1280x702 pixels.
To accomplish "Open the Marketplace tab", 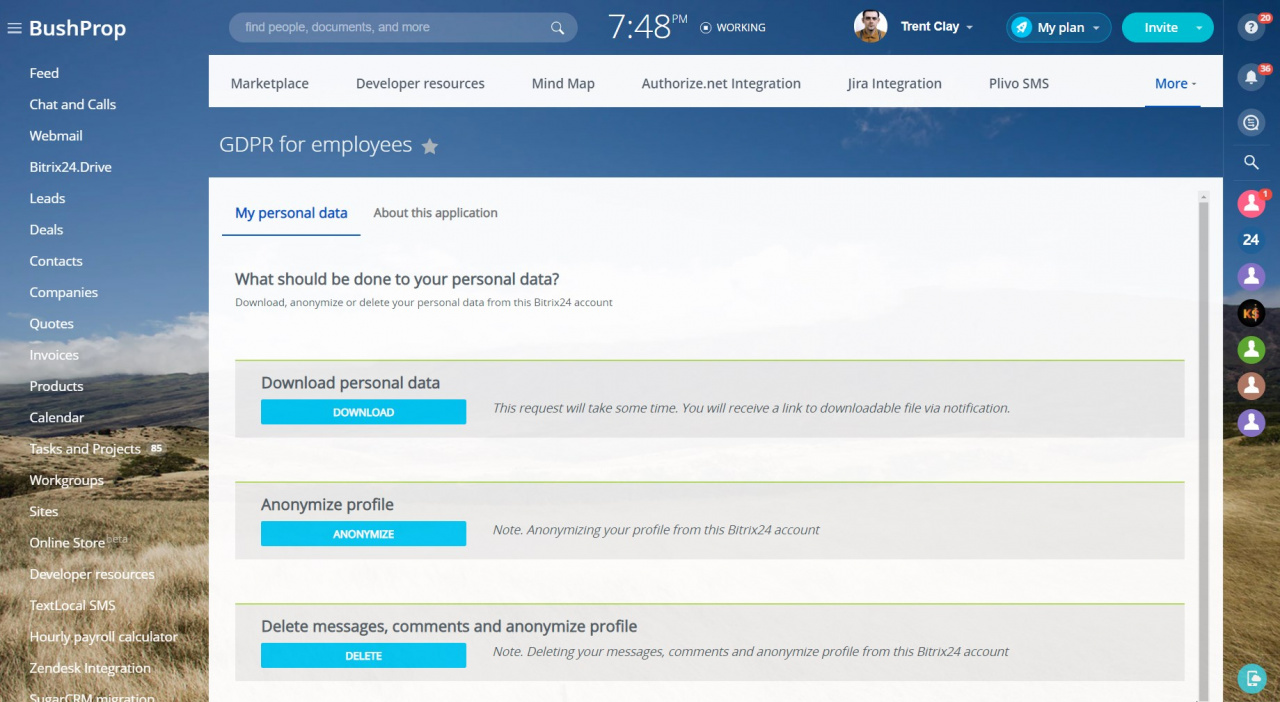I will pos(270,84).
